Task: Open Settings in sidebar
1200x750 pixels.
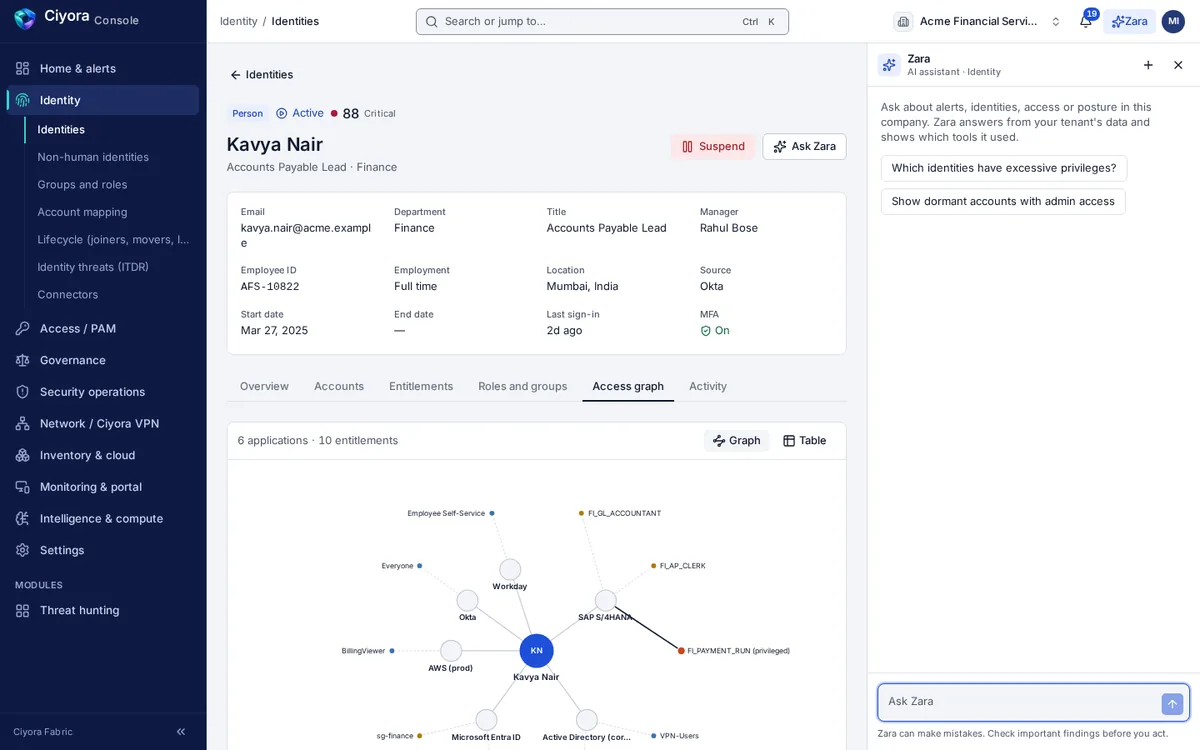Action: [103, 550]
